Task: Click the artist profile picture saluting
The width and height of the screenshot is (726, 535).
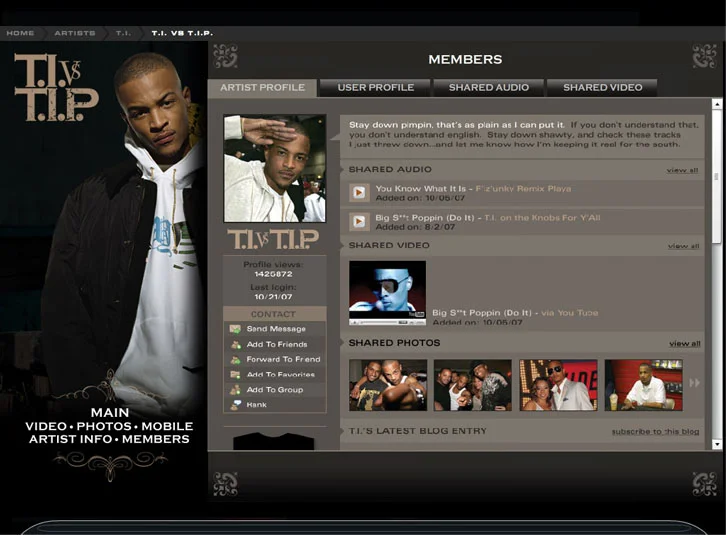Action: click(275, 169)
